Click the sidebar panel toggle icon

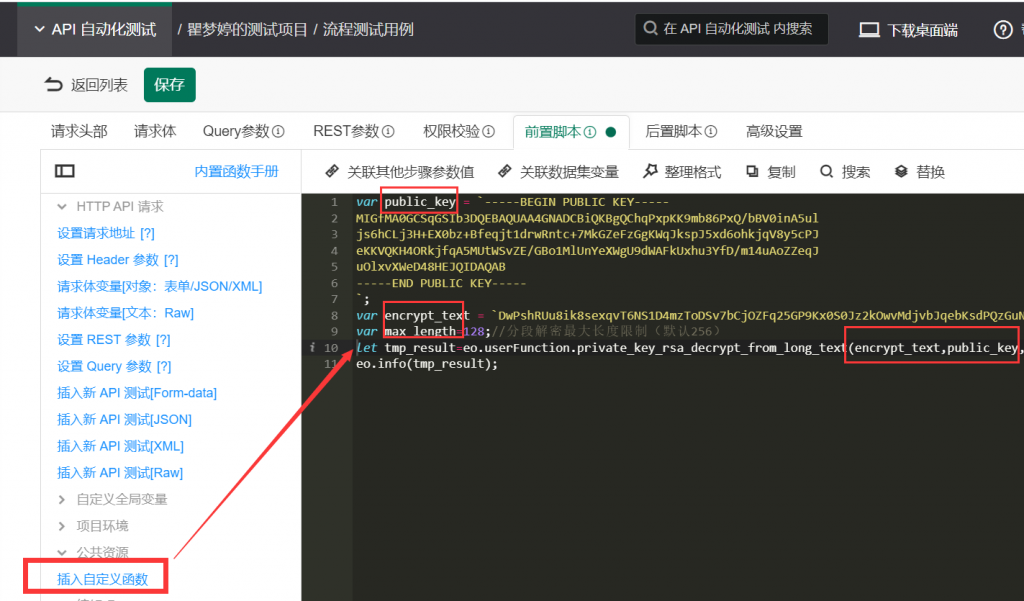pyautogui.click(x=65, y=172)
